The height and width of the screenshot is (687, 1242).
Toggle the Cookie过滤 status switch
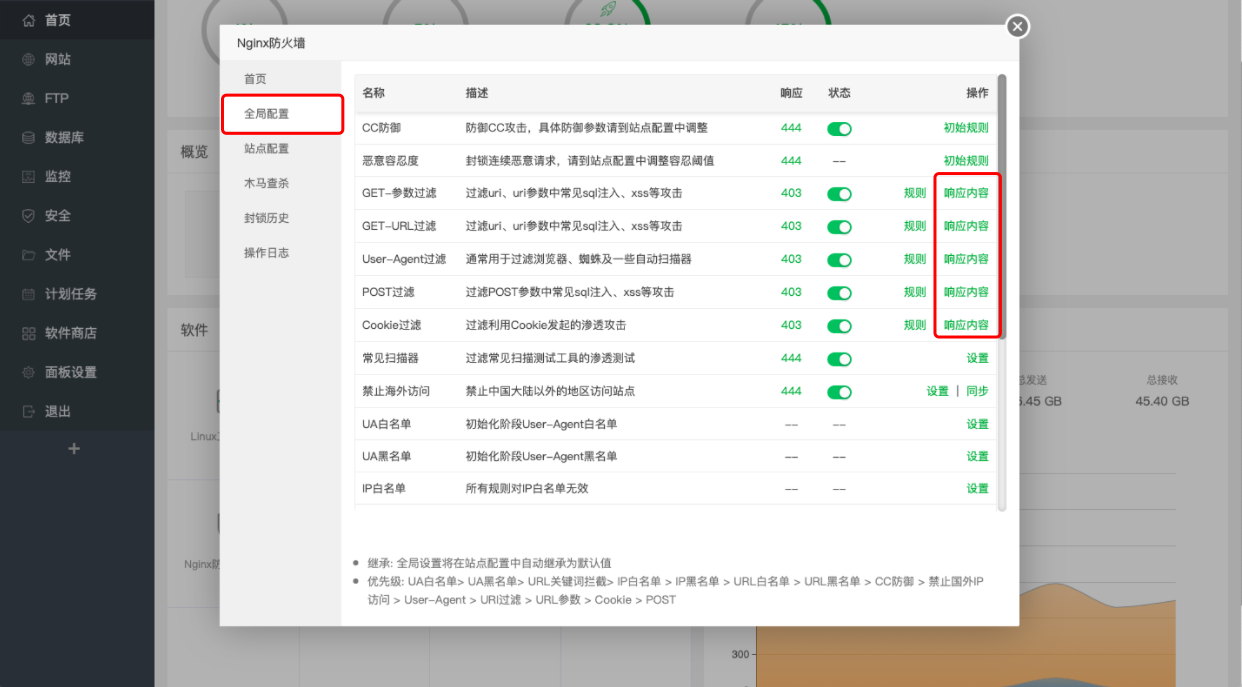[x=839, y=326]
